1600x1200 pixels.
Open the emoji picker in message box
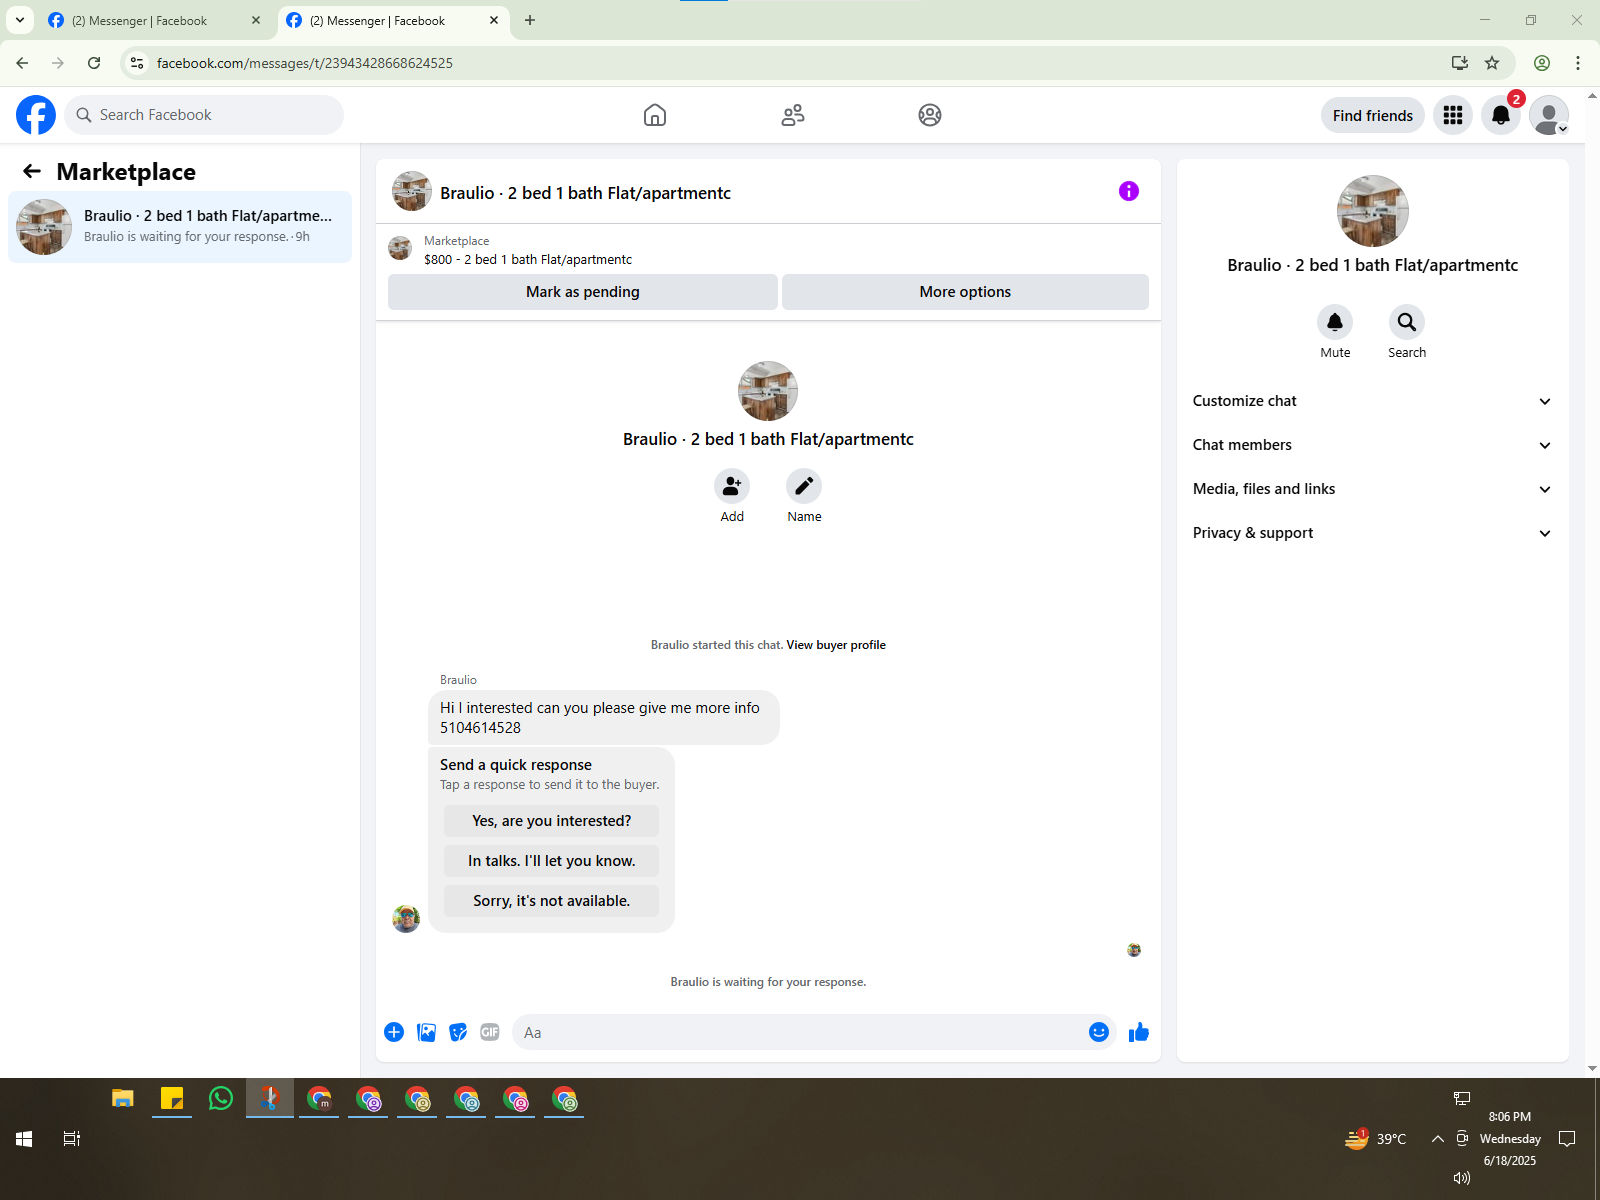[x=1099, y=1032]
